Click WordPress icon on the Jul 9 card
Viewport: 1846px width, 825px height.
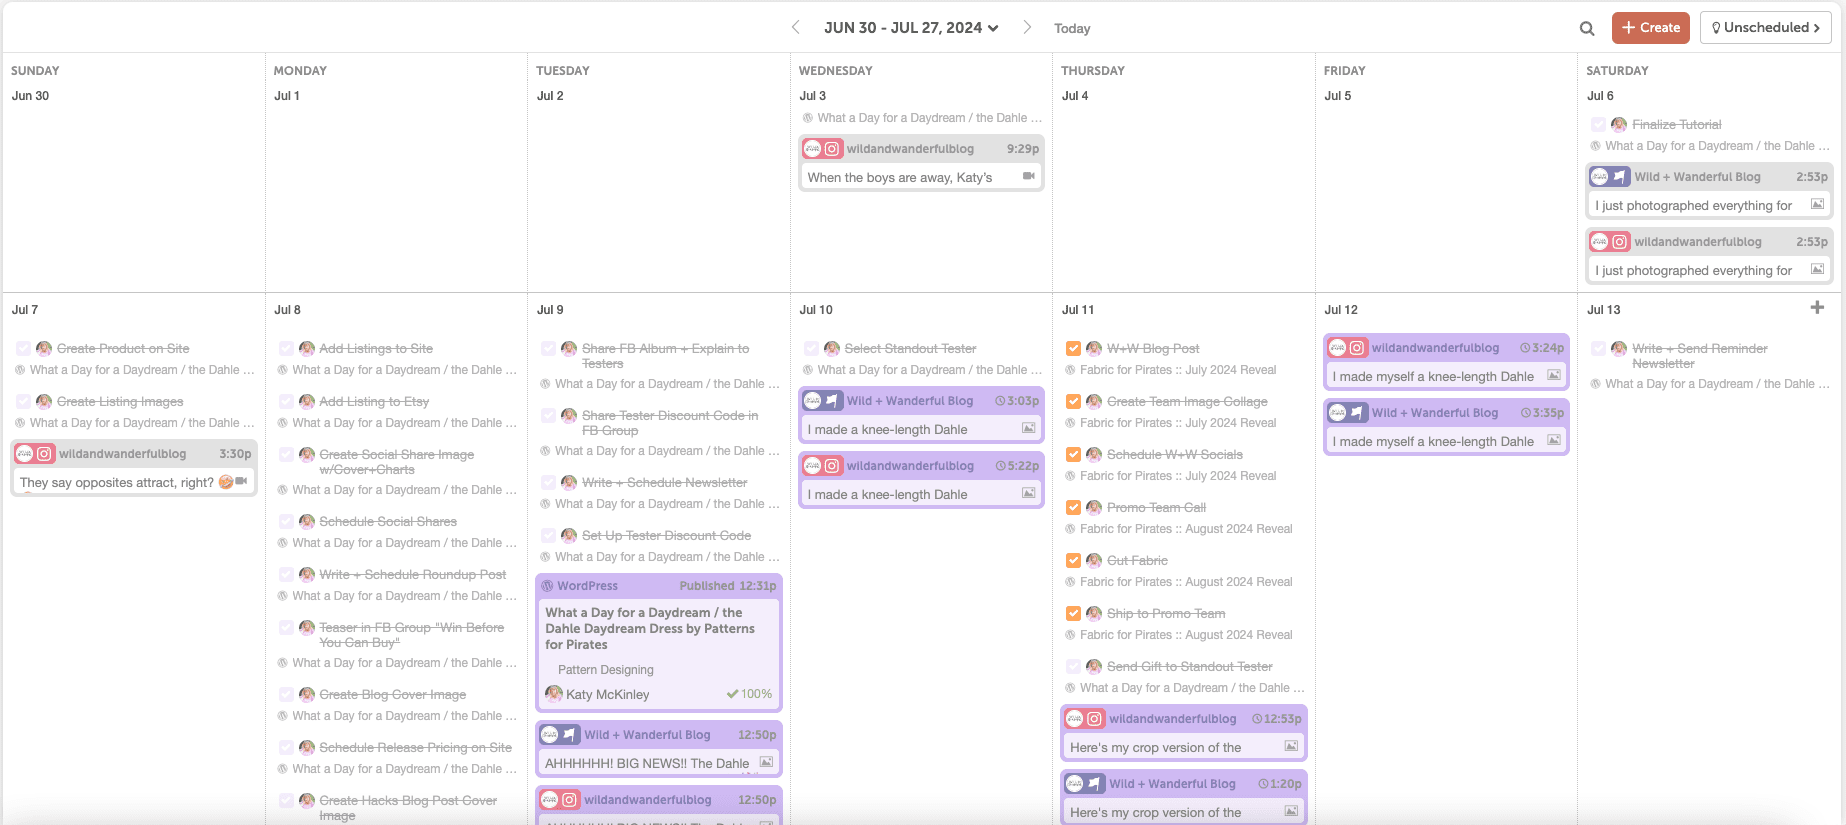(547, 586)
